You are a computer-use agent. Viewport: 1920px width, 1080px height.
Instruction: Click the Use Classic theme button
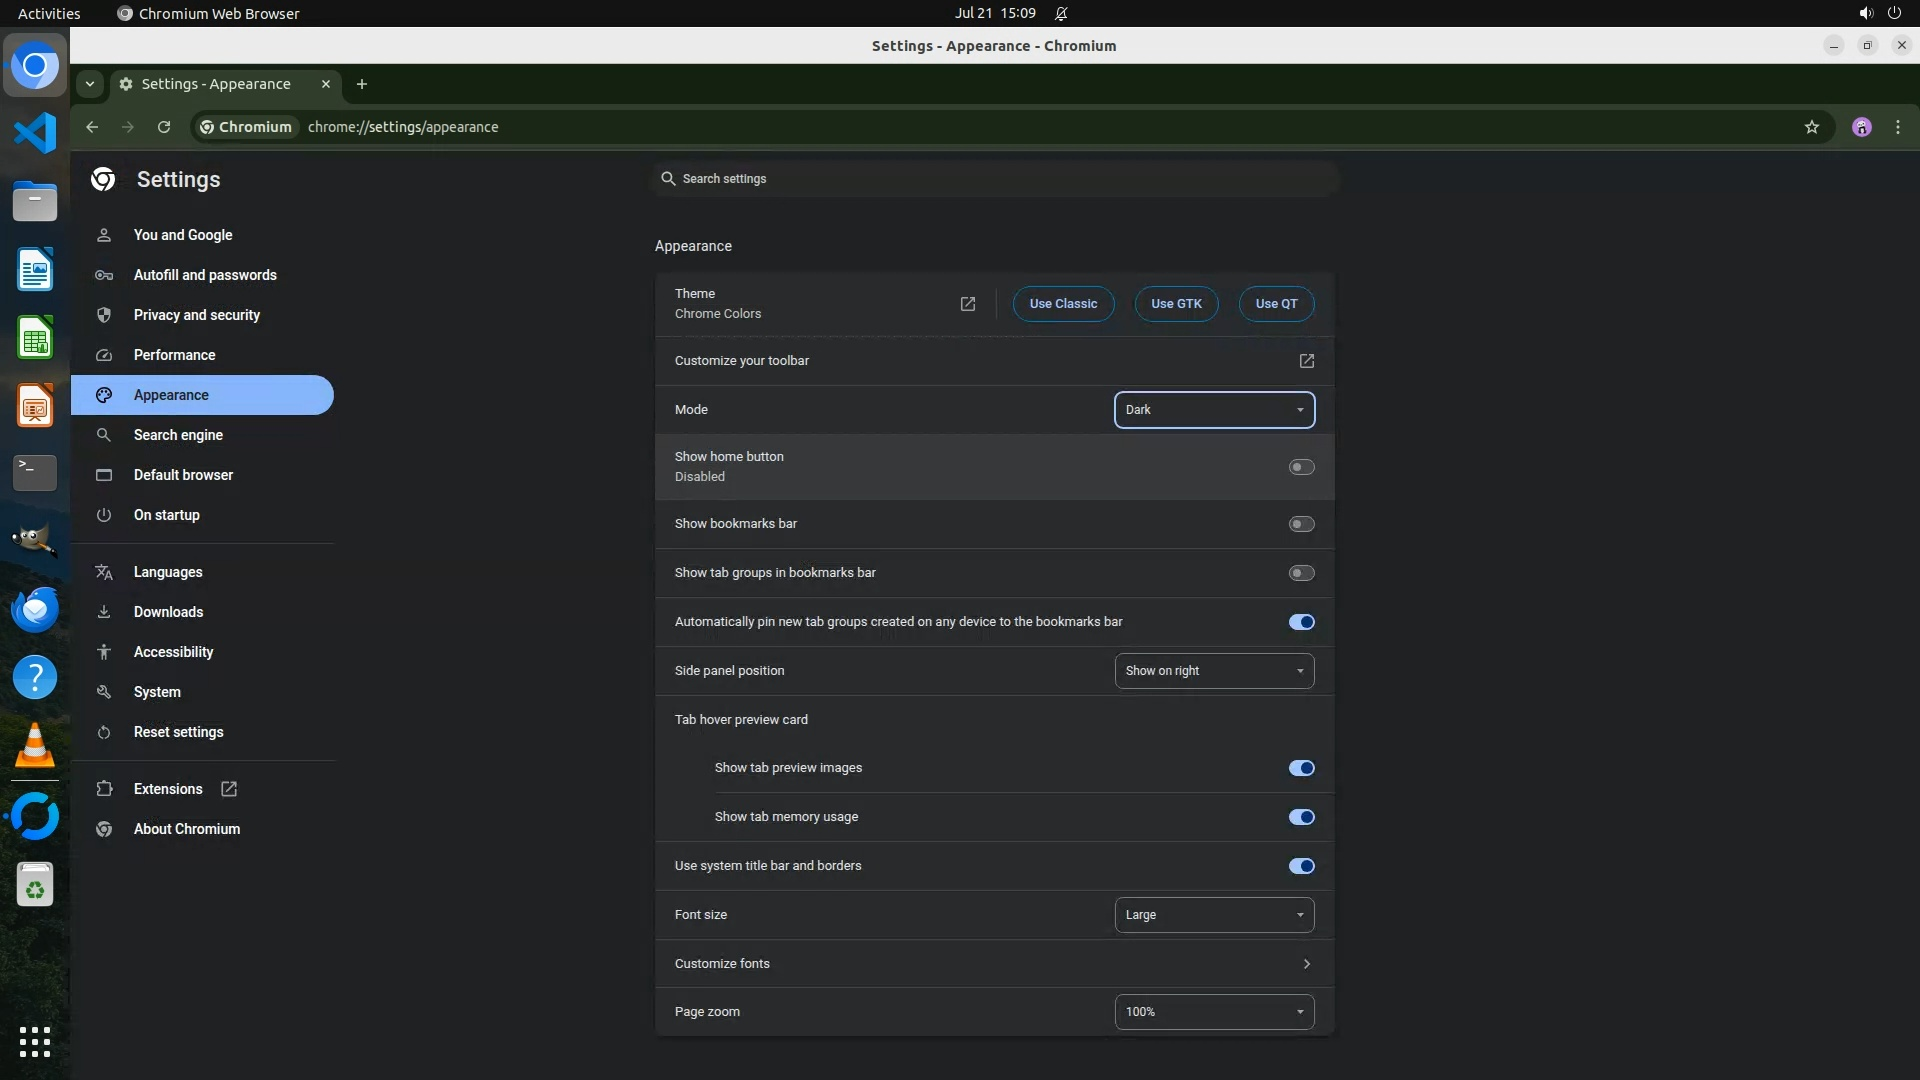pyautogui.click(x=1063, y=304)
